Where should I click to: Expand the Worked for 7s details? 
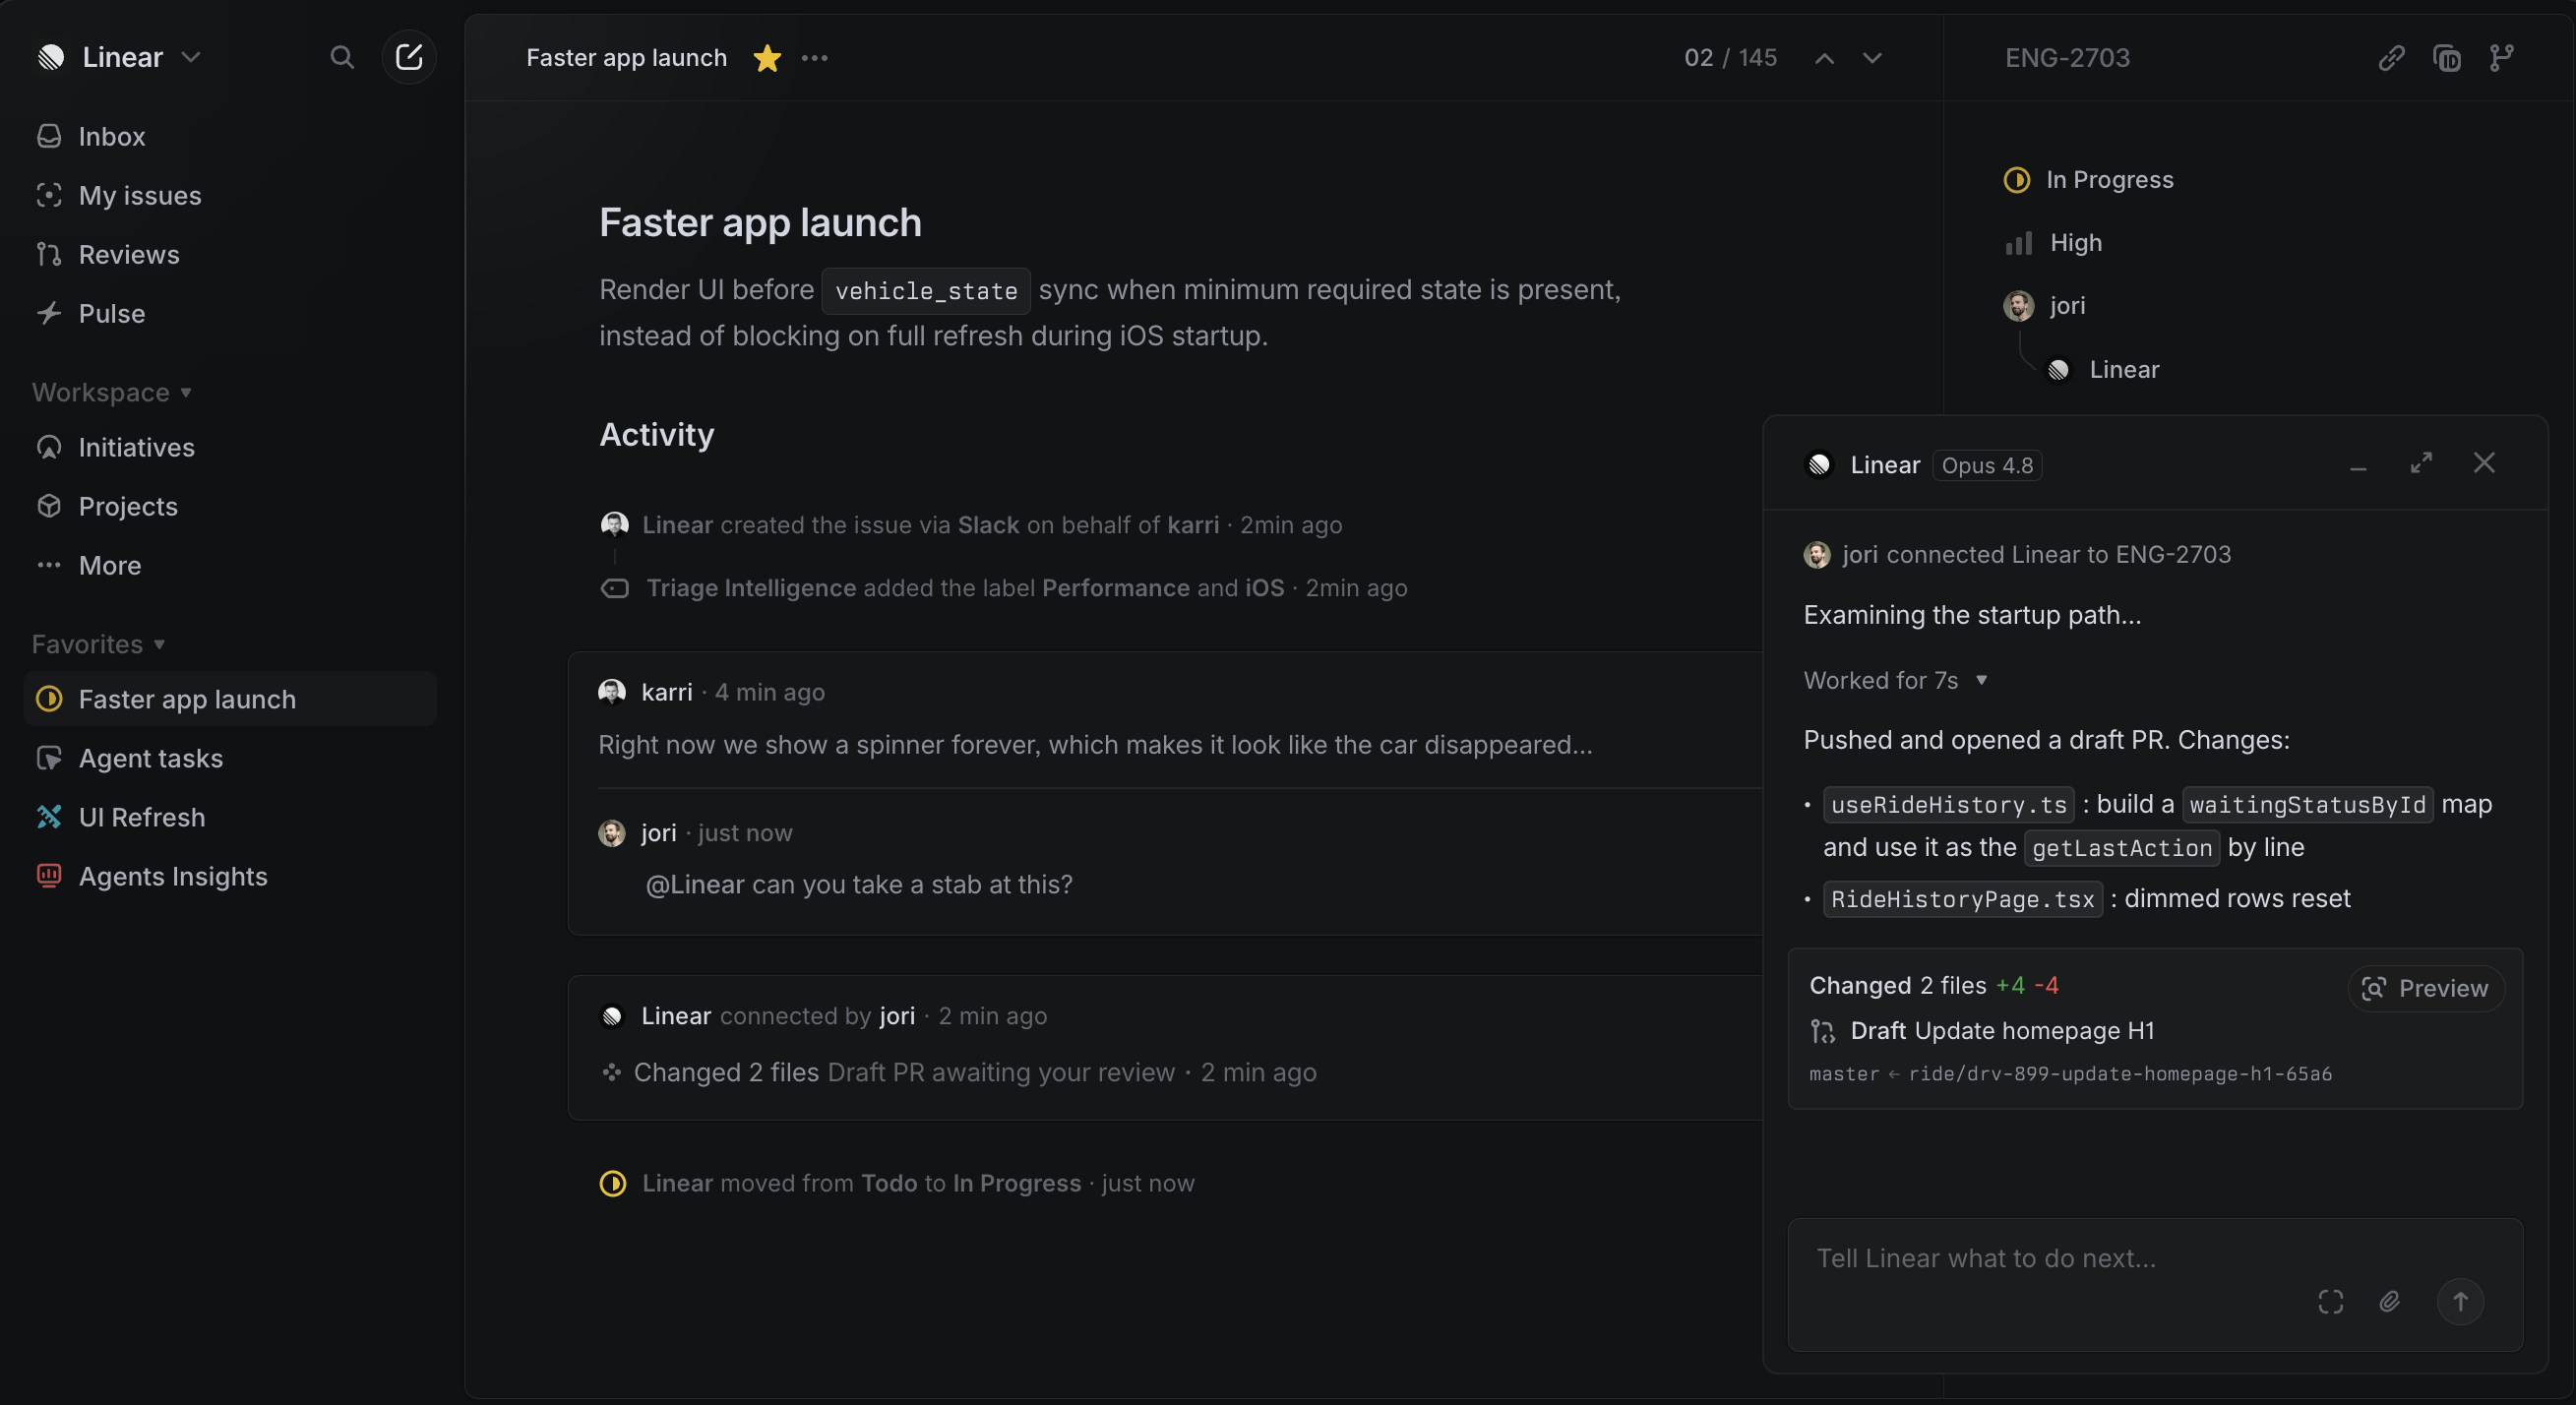pos(1894,680)
